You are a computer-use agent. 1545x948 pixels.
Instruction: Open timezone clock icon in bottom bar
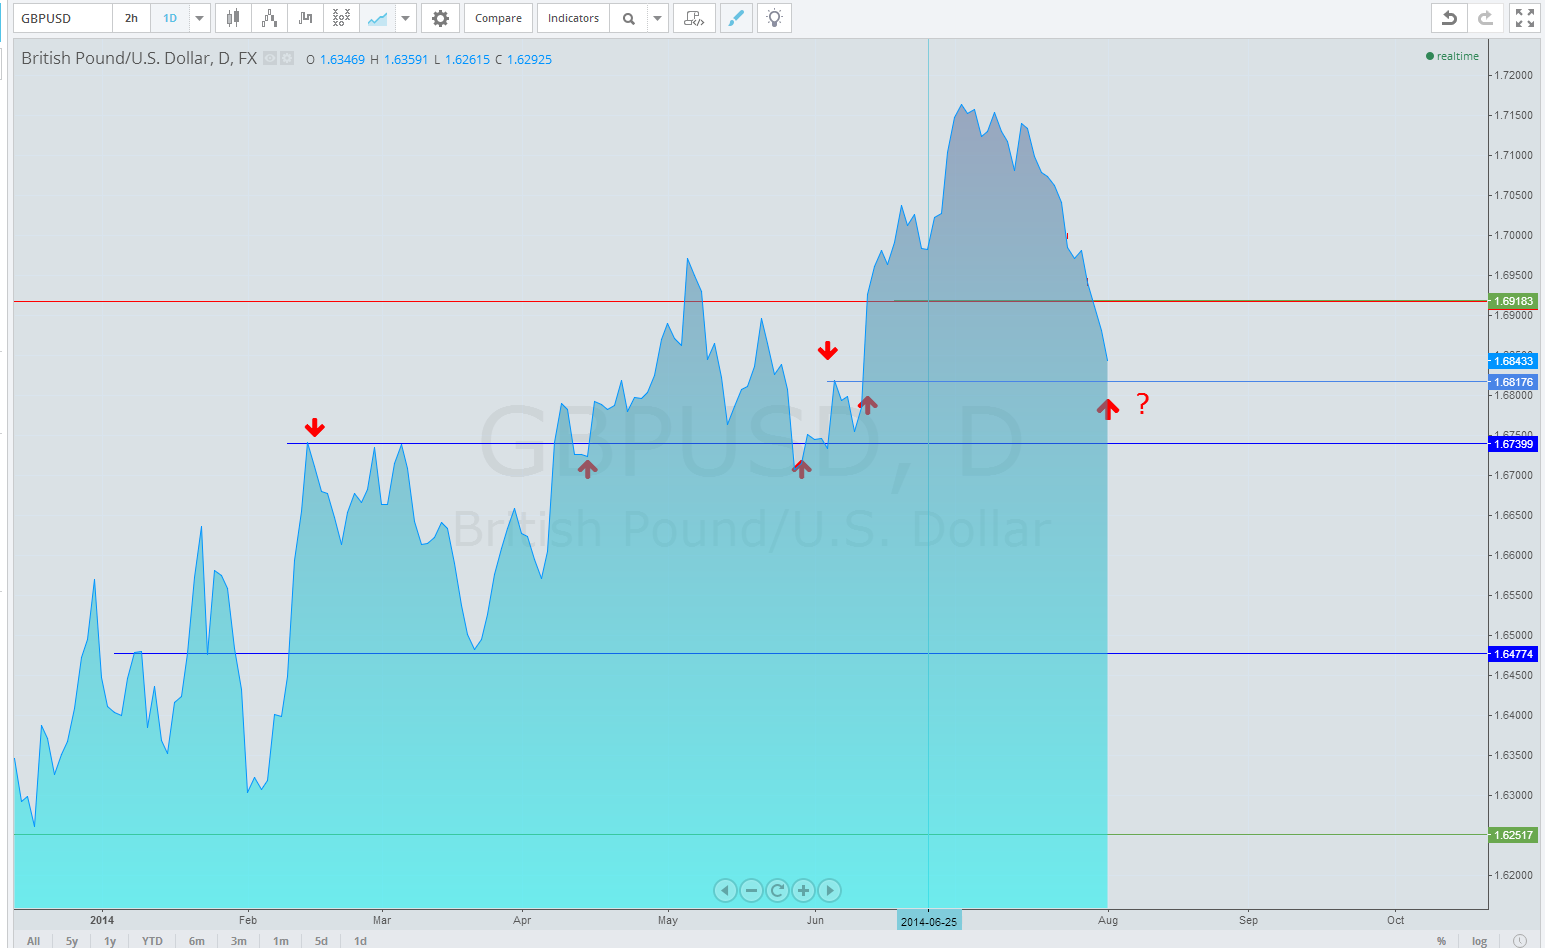click(x=1519, y=941)
